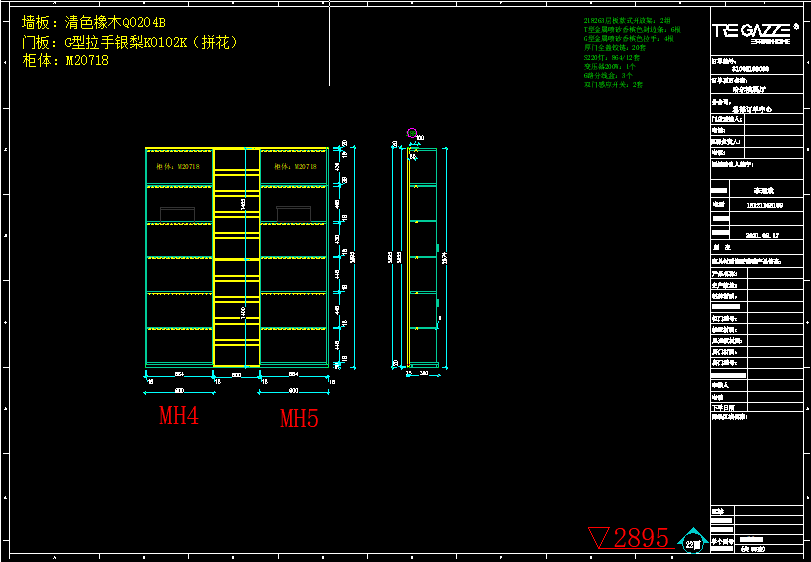The height and width of the screenshot is (562, 811).
Task: Select the 门板 G型拉手 door panel text
Action: pos(129,42)
